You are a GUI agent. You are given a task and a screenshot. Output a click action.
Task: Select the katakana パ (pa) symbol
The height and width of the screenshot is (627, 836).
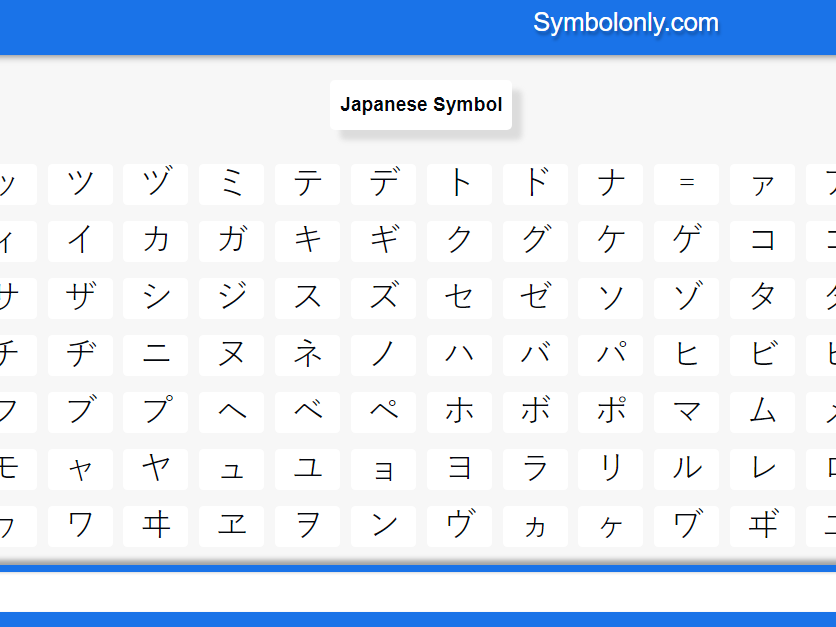tap(610, 355)
